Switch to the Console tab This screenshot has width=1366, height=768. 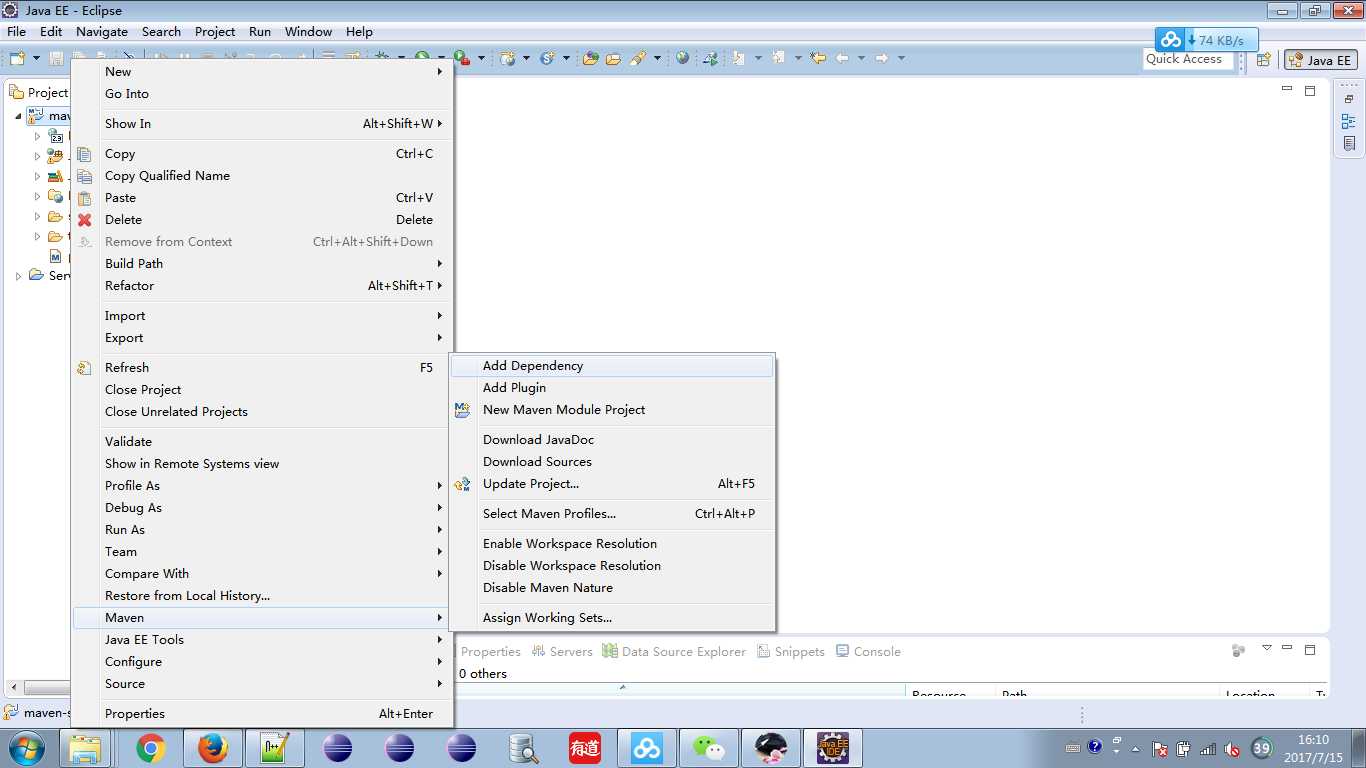[868, 651]
